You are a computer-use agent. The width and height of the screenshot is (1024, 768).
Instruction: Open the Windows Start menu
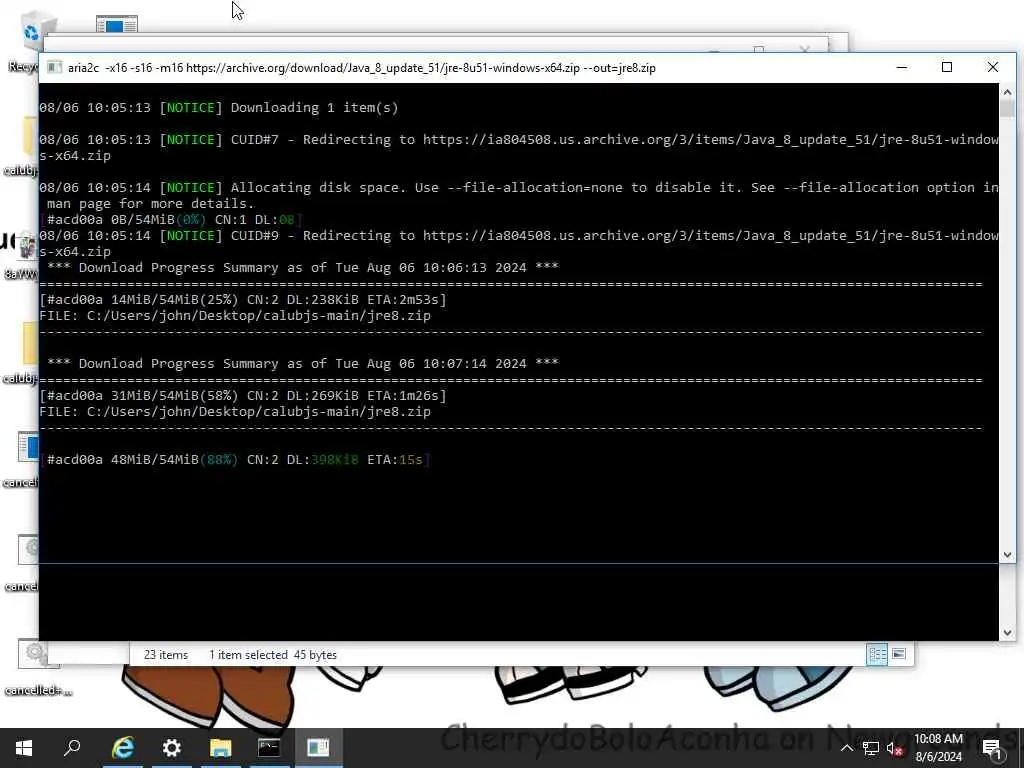24,748
